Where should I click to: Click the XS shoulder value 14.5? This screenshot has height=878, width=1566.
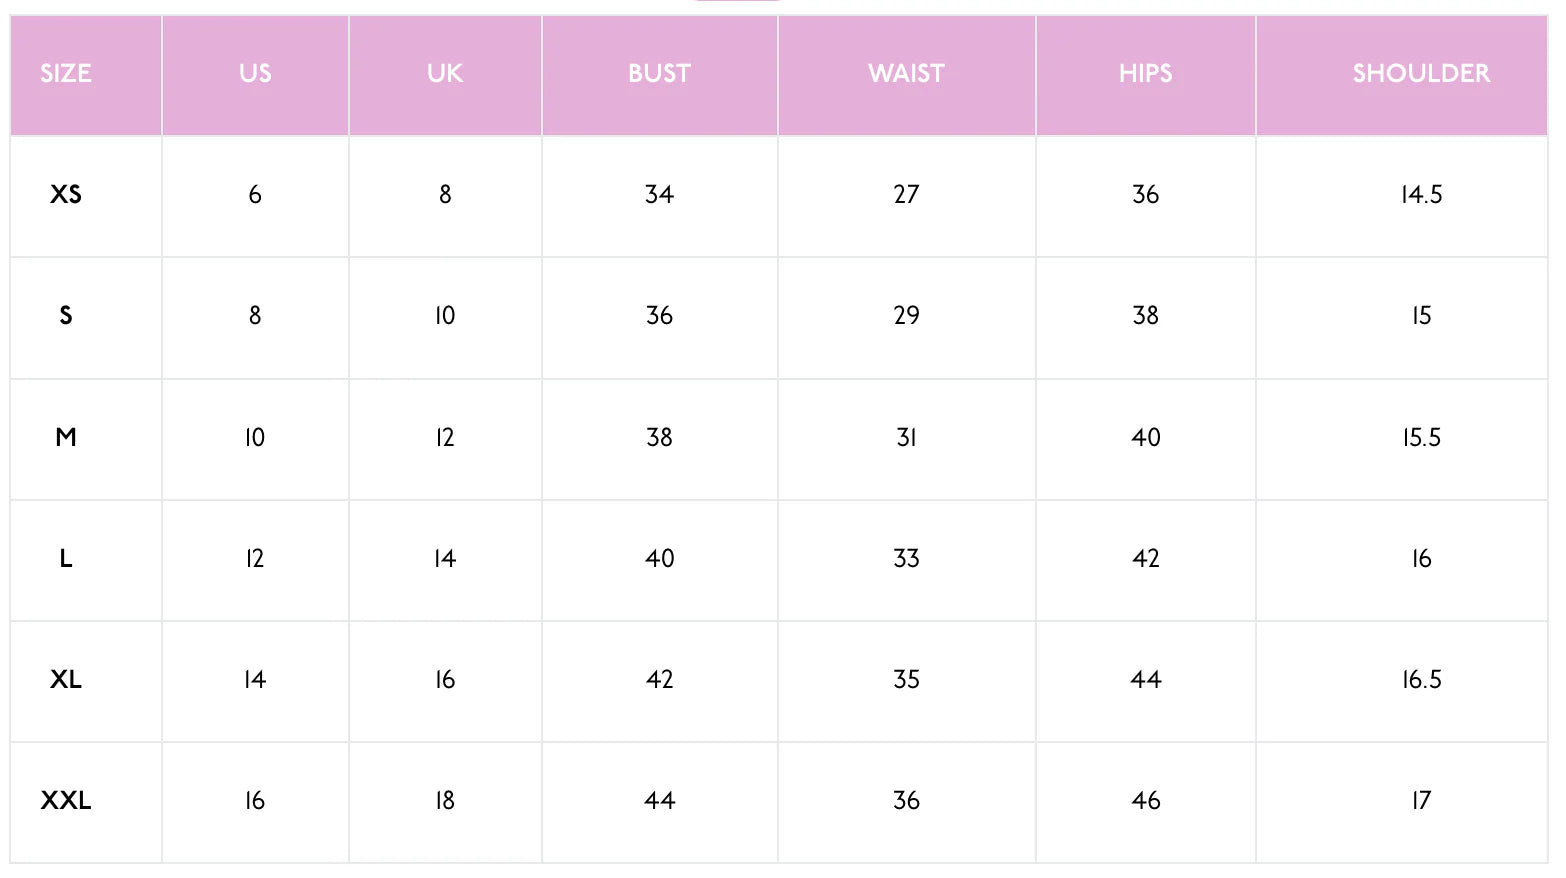tap(1421, 194)
